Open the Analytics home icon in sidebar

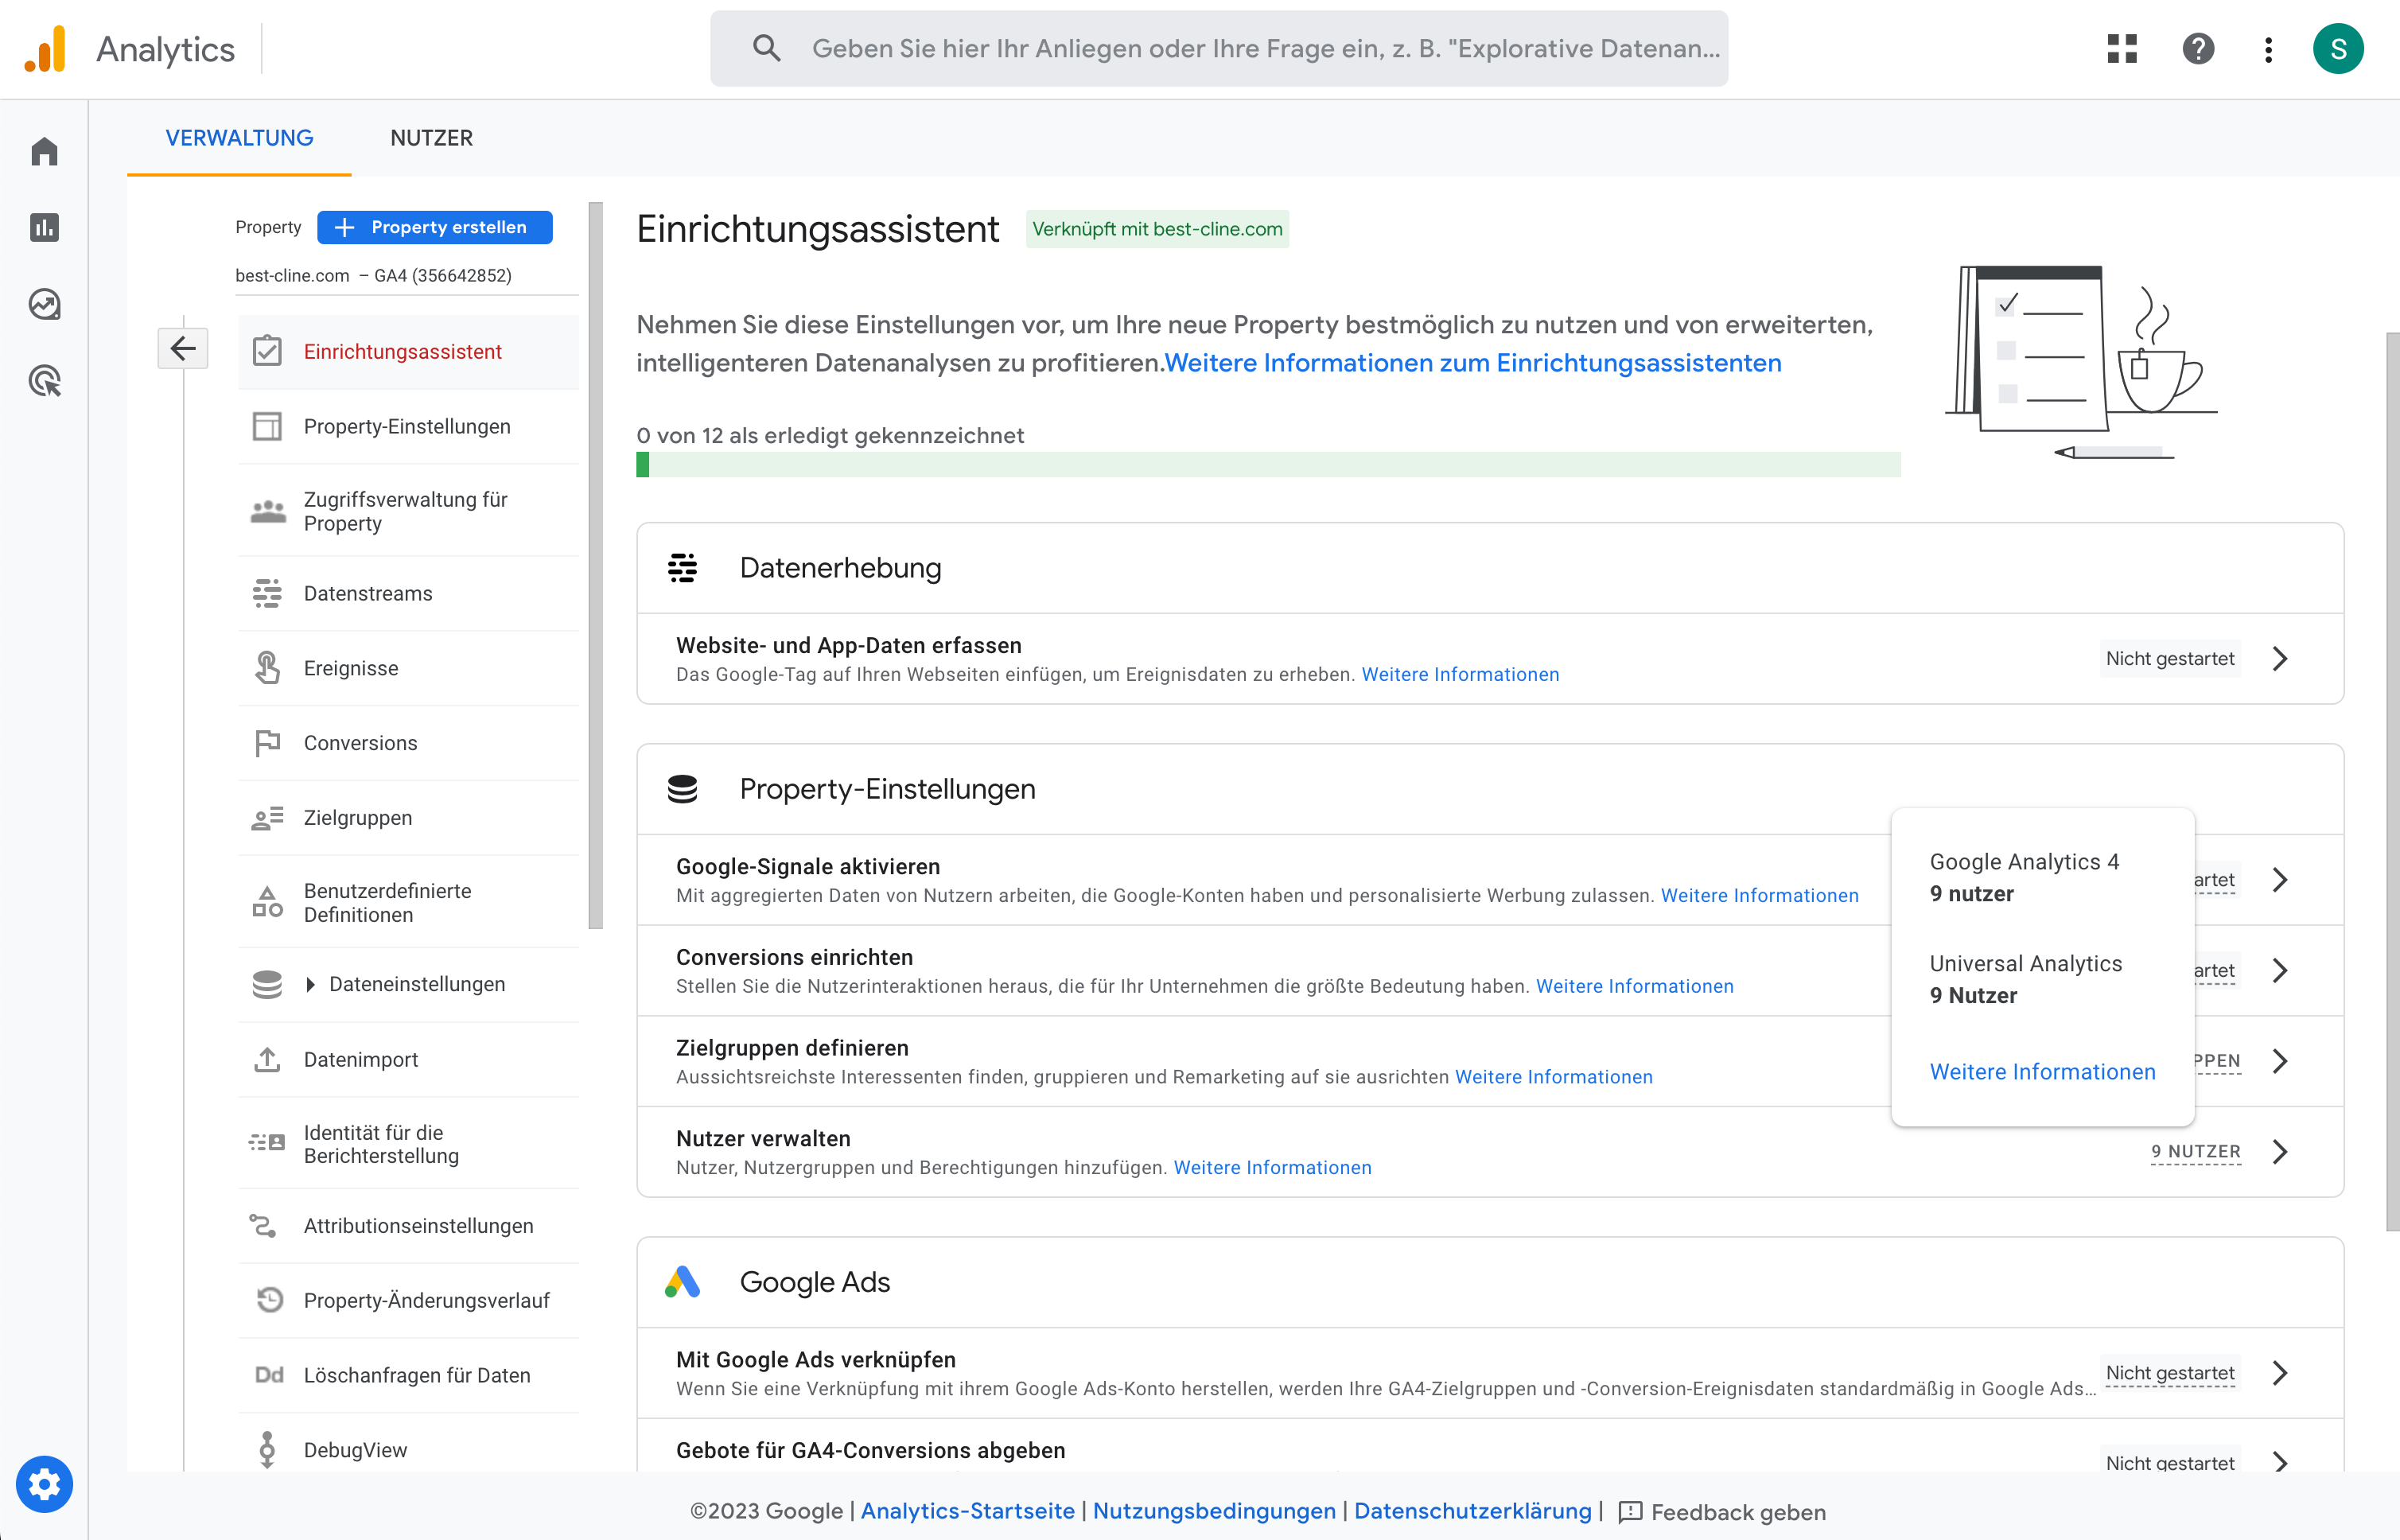point(44,150)
